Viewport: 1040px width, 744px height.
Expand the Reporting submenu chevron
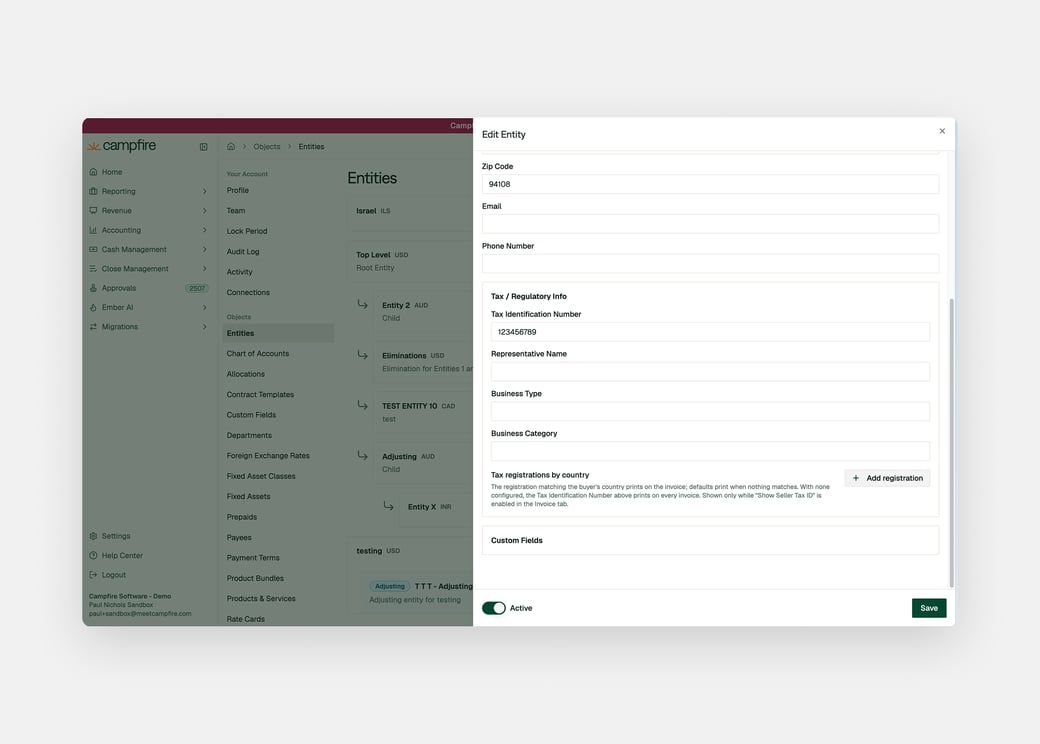(204, 191)
